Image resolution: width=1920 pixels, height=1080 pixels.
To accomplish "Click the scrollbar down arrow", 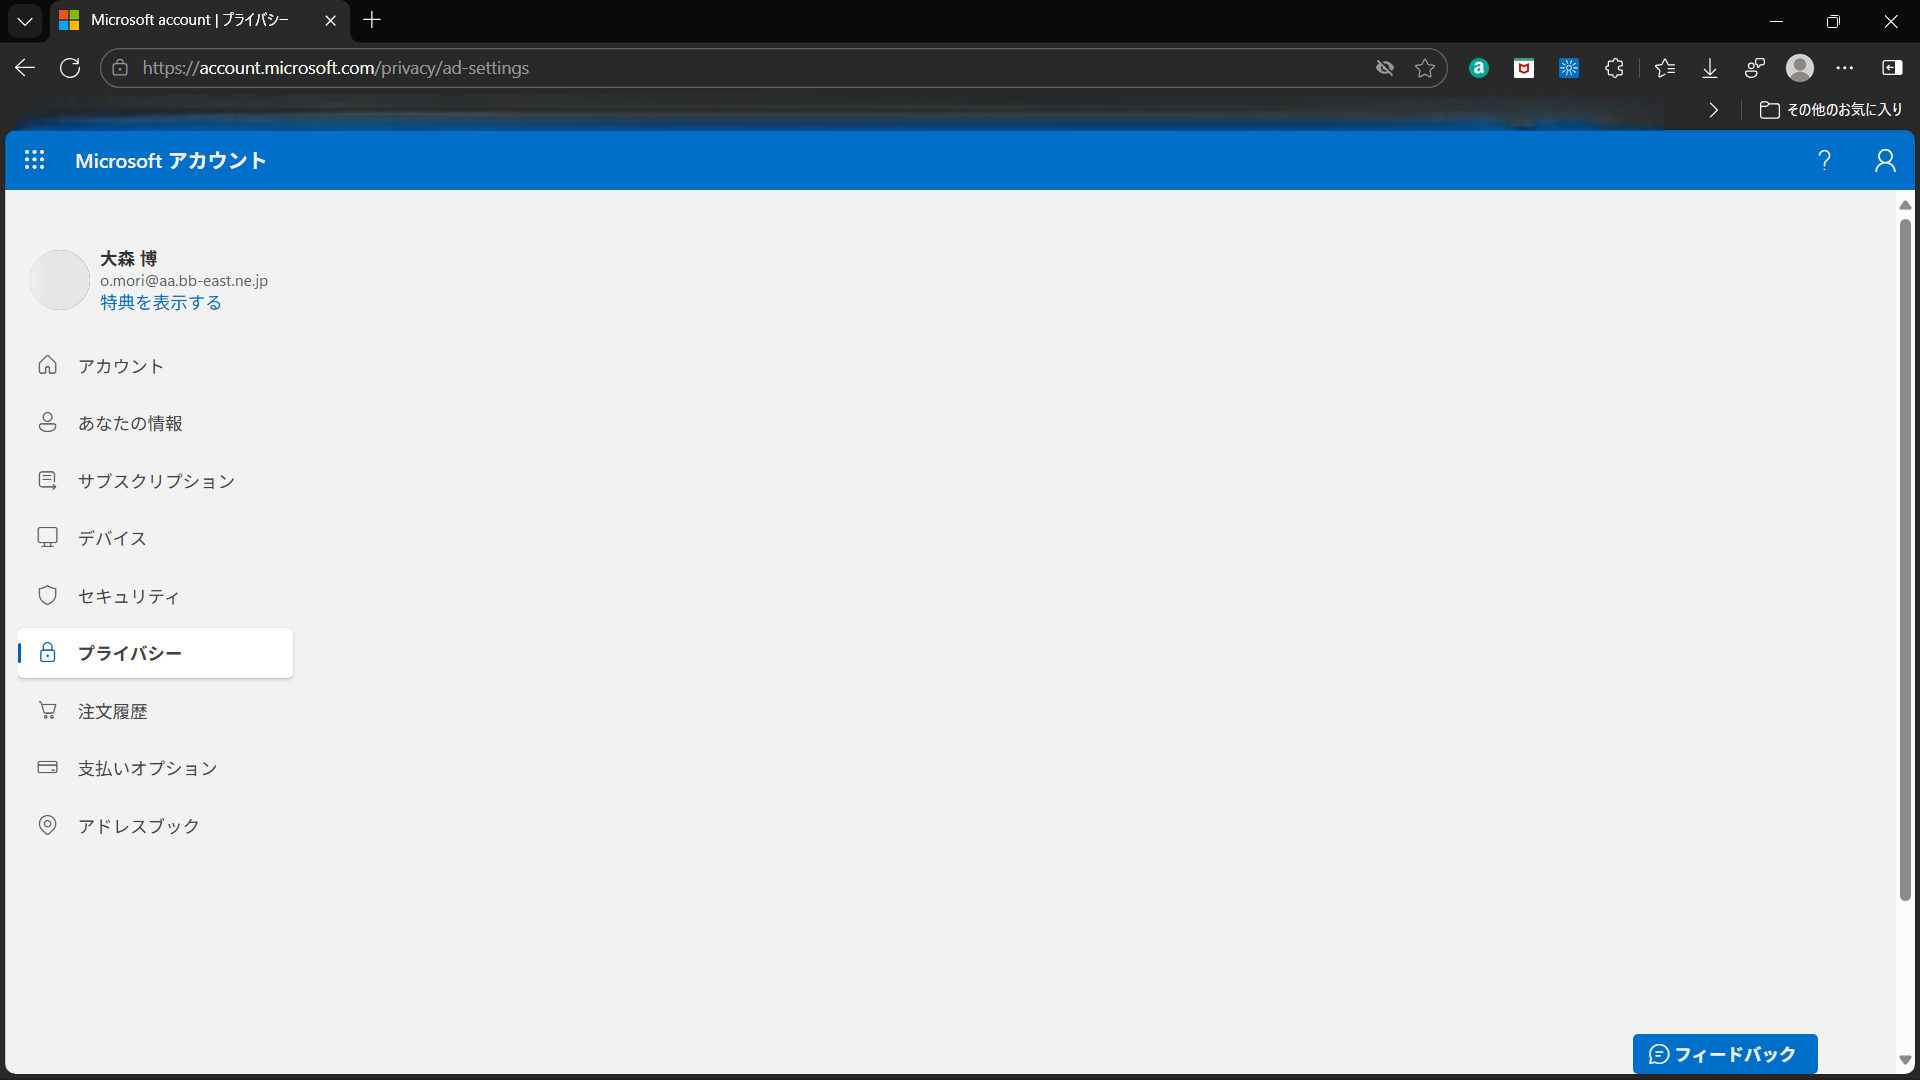I will [1905, 1060].
